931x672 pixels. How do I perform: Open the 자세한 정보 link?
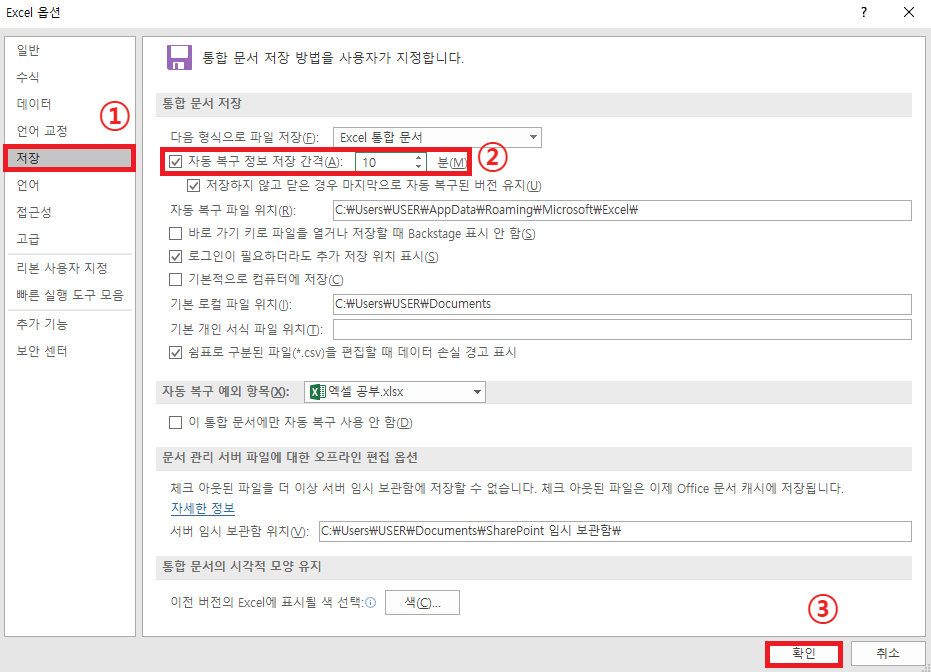(x=203, y=508)
